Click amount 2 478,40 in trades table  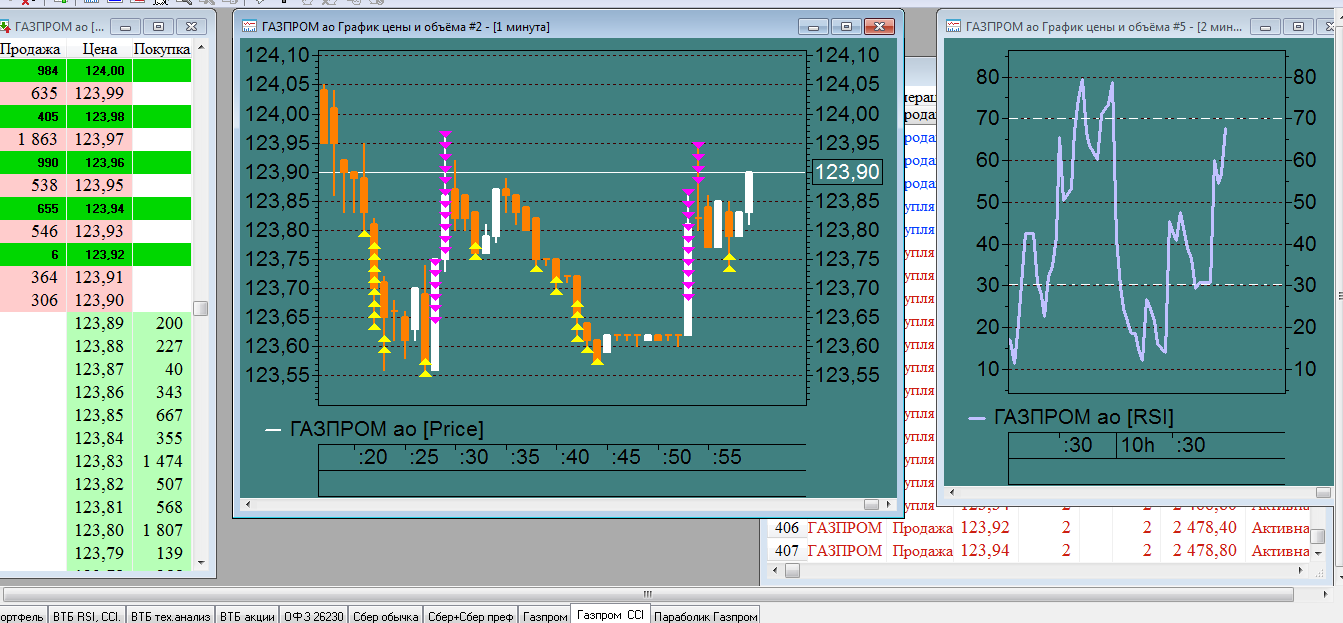(x=1205, y=528)
